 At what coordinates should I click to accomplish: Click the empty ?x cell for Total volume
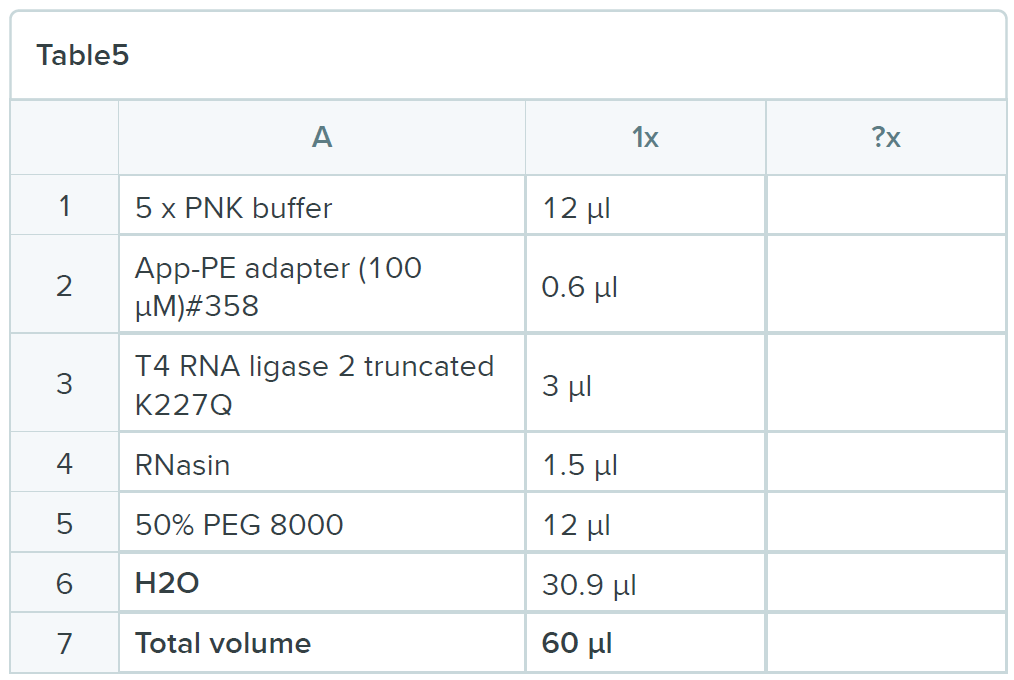click(x=886, y=643)
